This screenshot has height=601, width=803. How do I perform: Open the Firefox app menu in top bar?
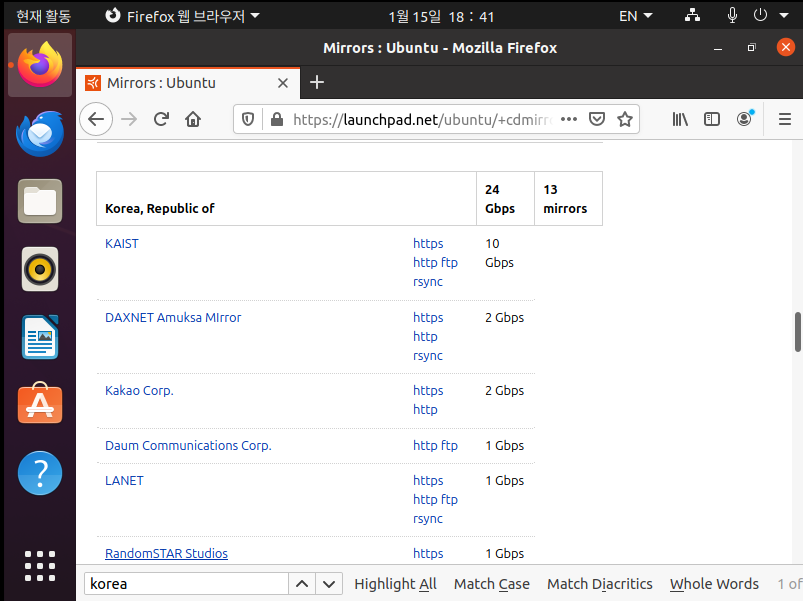(182, 16)
